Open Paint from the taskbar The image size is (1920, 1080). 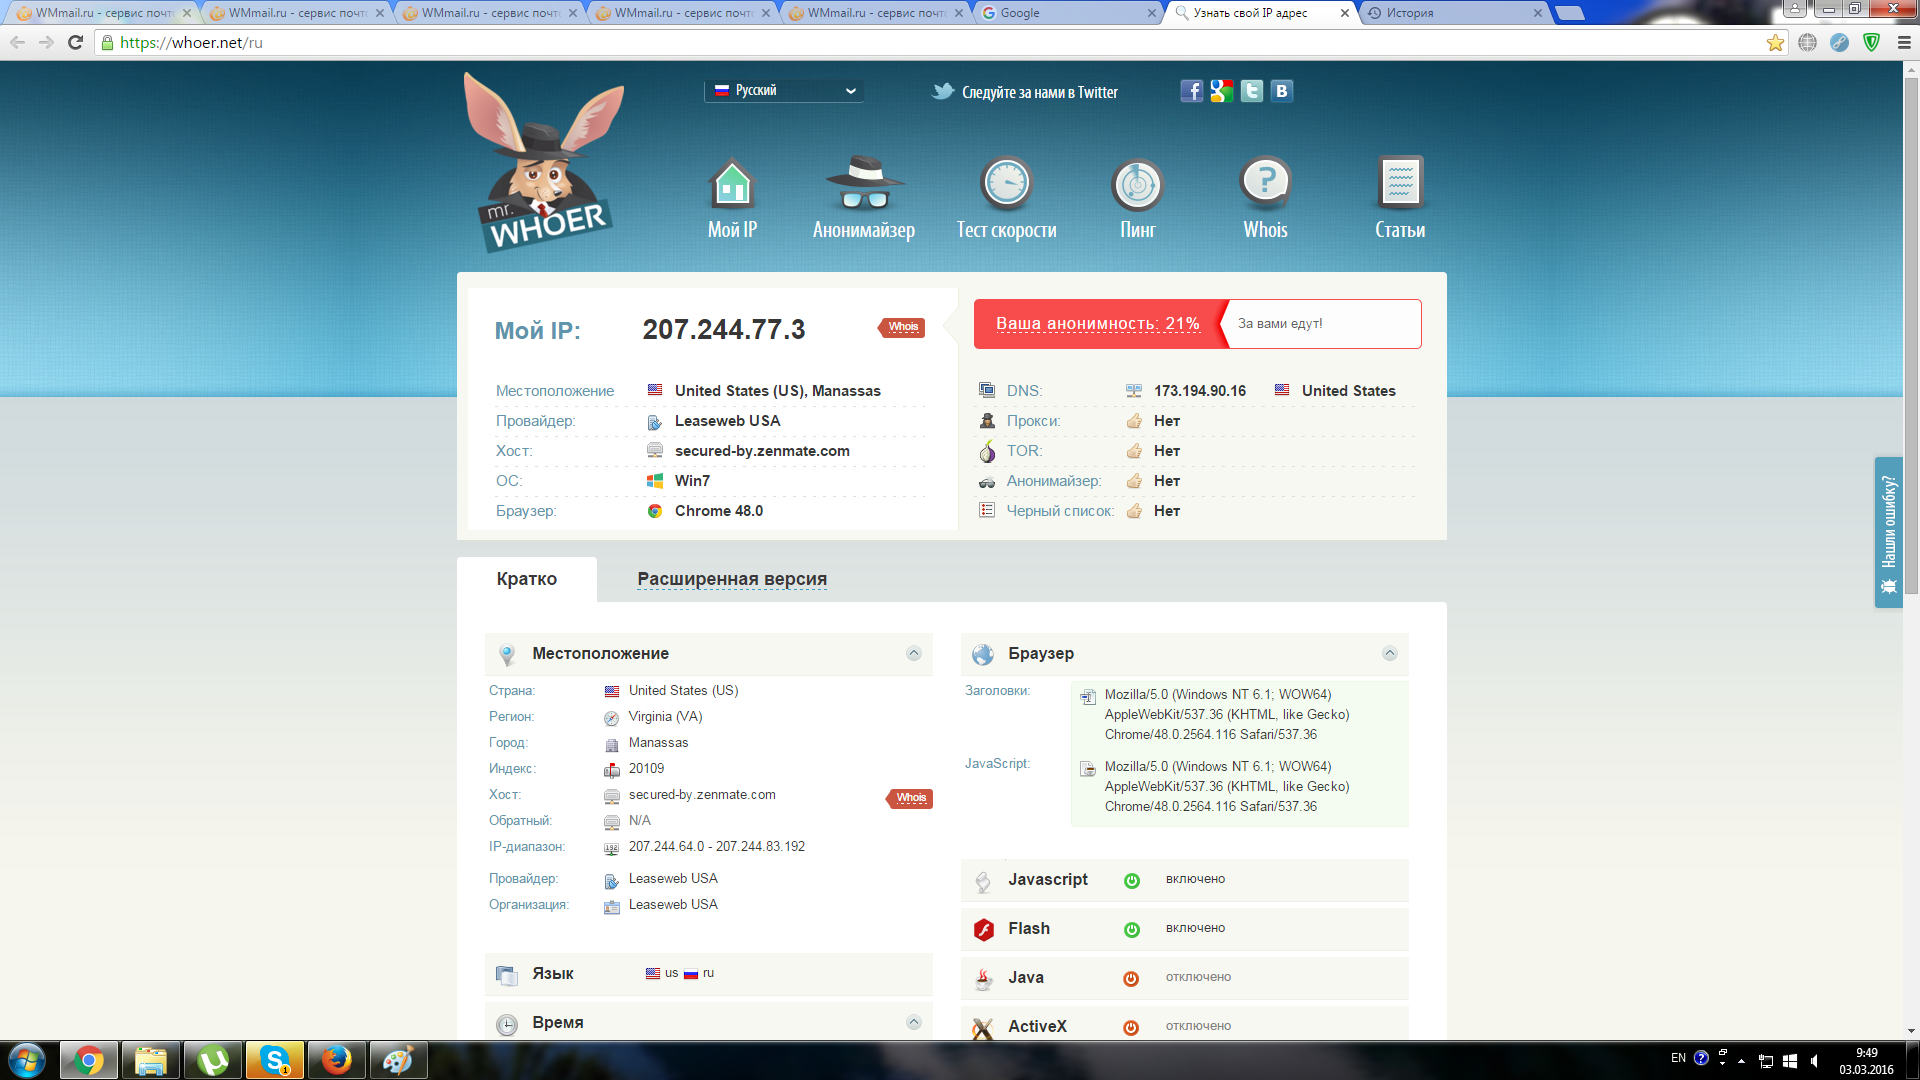tap(398, 1060)
